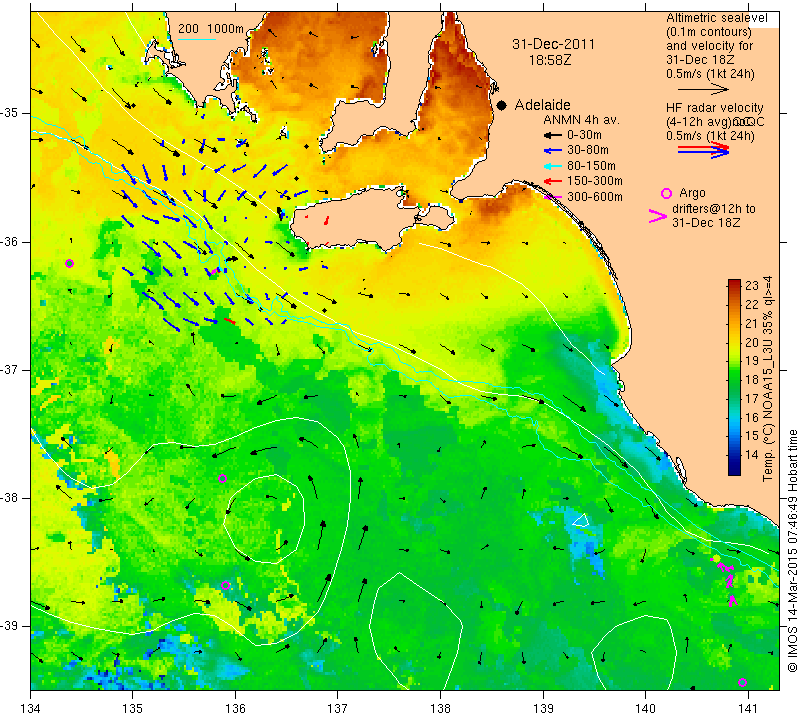Click the dark red top of temperature colorbar

(x=734, y=283)
